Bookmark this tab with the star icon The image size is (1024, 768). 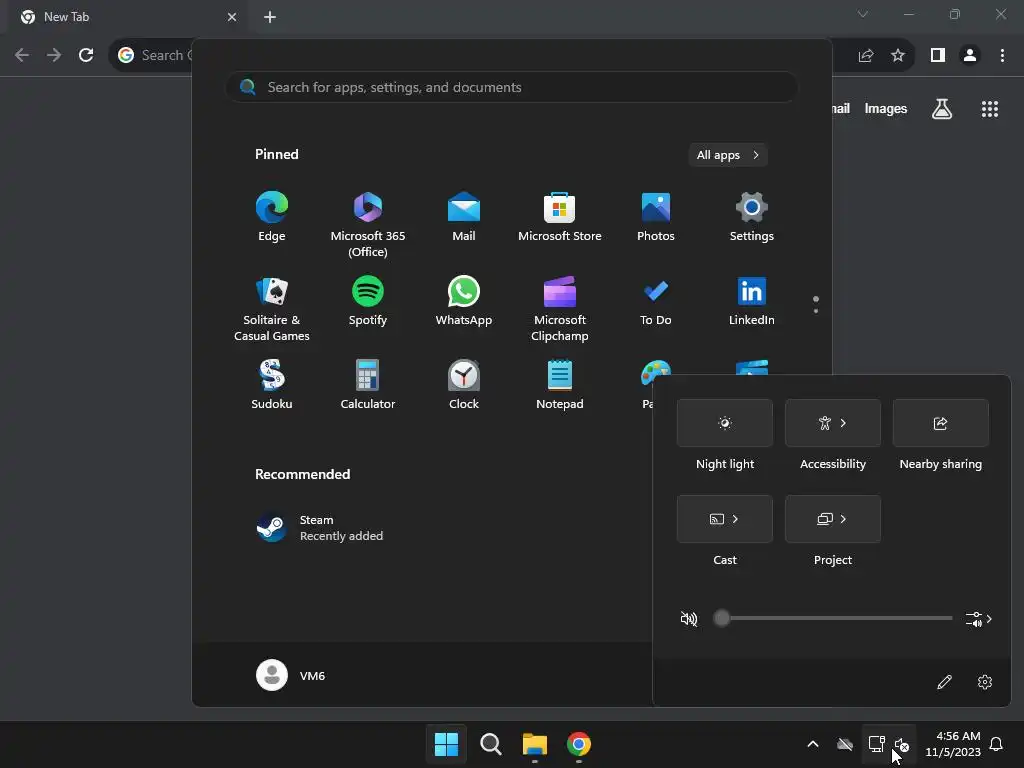(x=898, y=56)
